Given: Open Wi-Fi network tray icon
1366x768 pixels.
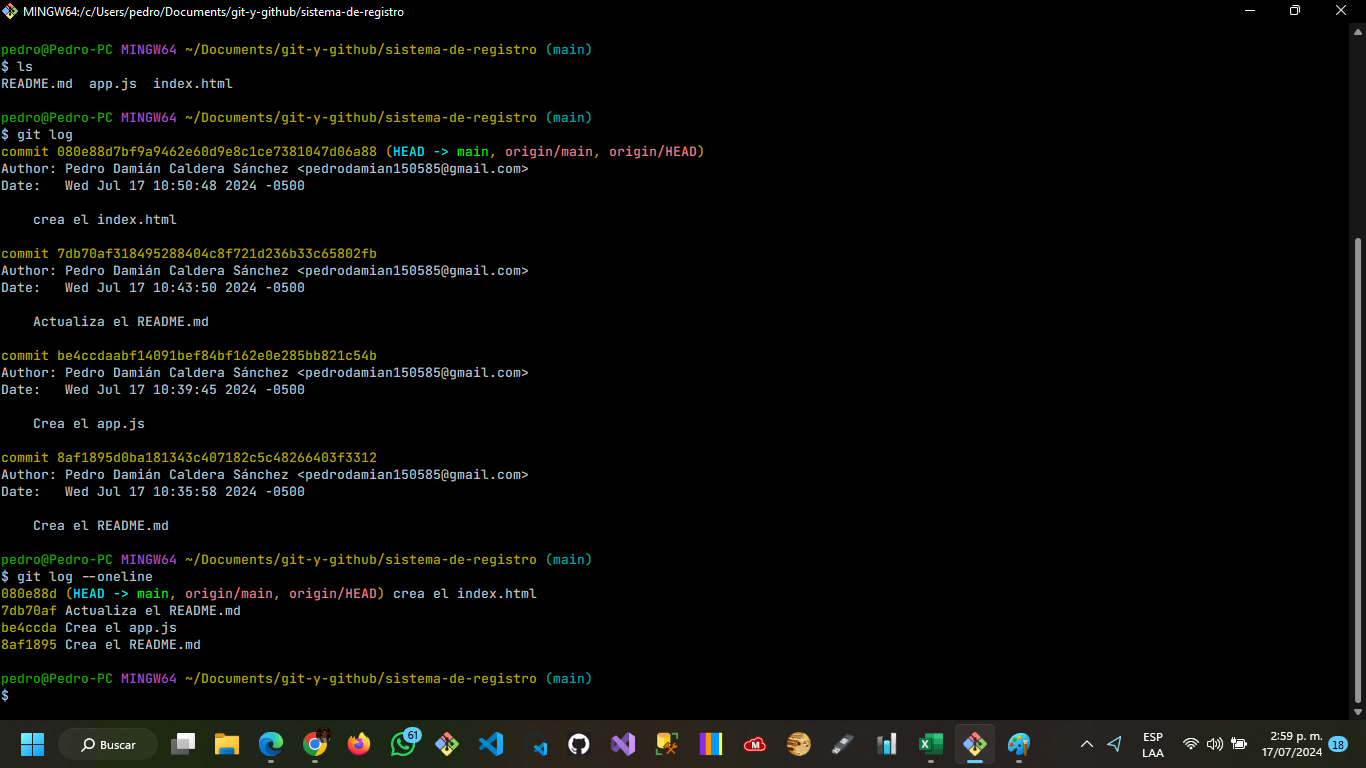Looking at the screenshot, I should (x=1191, y=744).
